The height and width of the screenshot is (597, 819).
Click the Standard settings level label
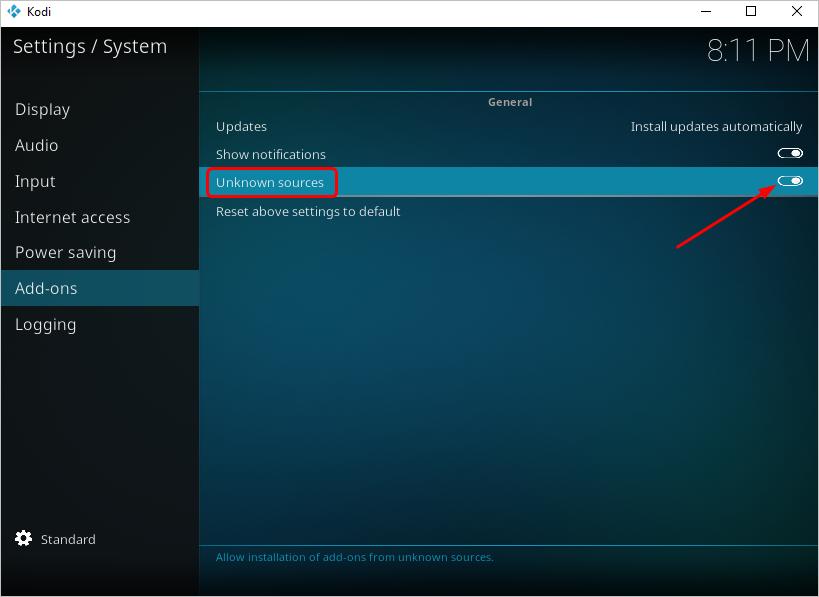(x=68, y=539)
